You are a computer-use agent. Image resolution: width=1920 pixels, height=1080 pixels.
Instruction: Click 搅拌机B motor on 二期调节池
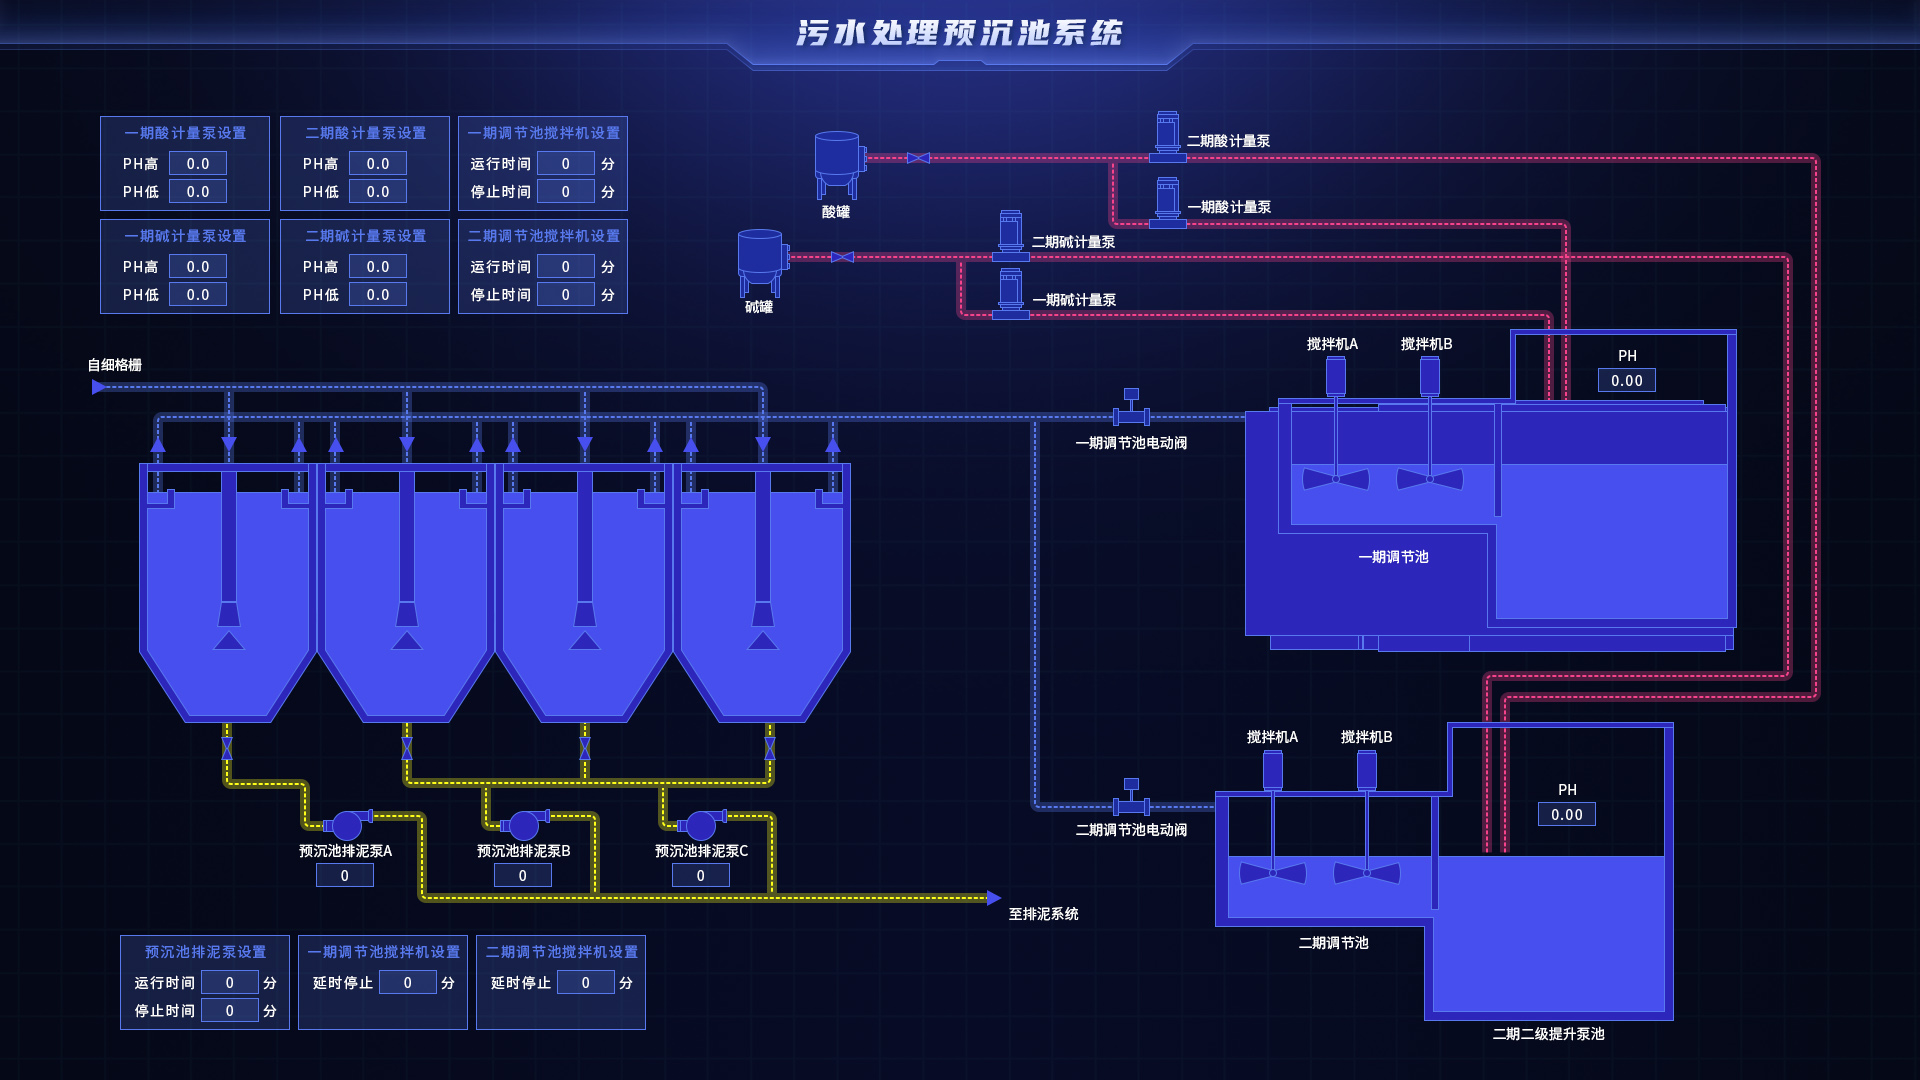[1366, 770]
